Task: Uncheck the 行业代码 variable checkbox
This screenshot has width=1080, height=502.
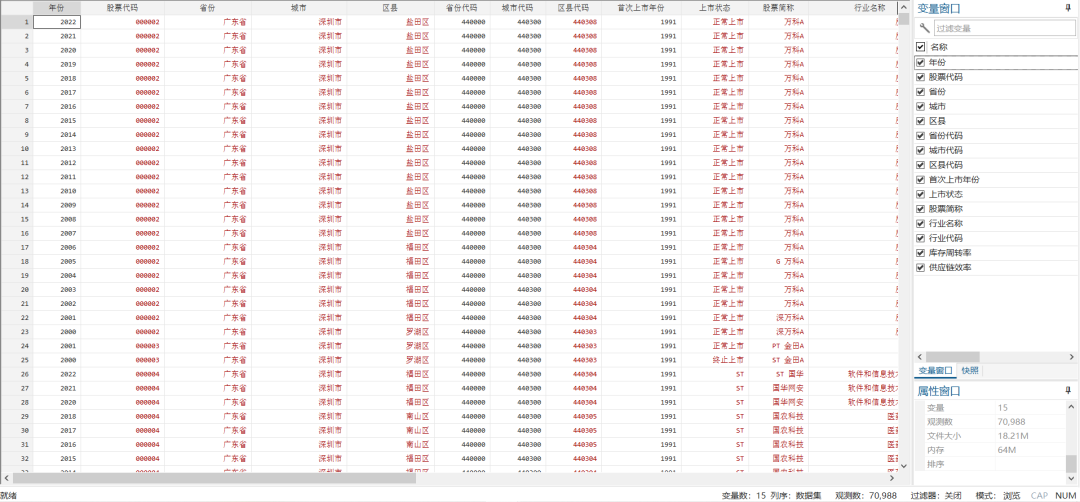Action: tap(920, 238)
